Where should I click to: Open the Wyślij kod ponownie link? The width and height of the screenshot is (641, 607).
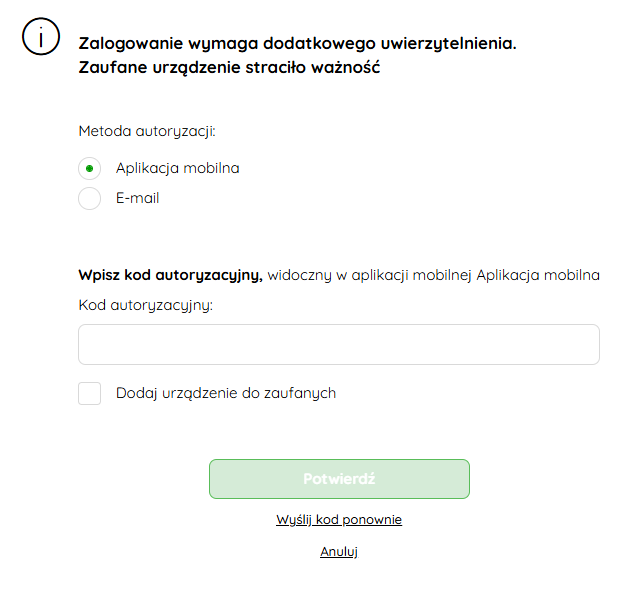pyautogui.click(x=339, y=520)
